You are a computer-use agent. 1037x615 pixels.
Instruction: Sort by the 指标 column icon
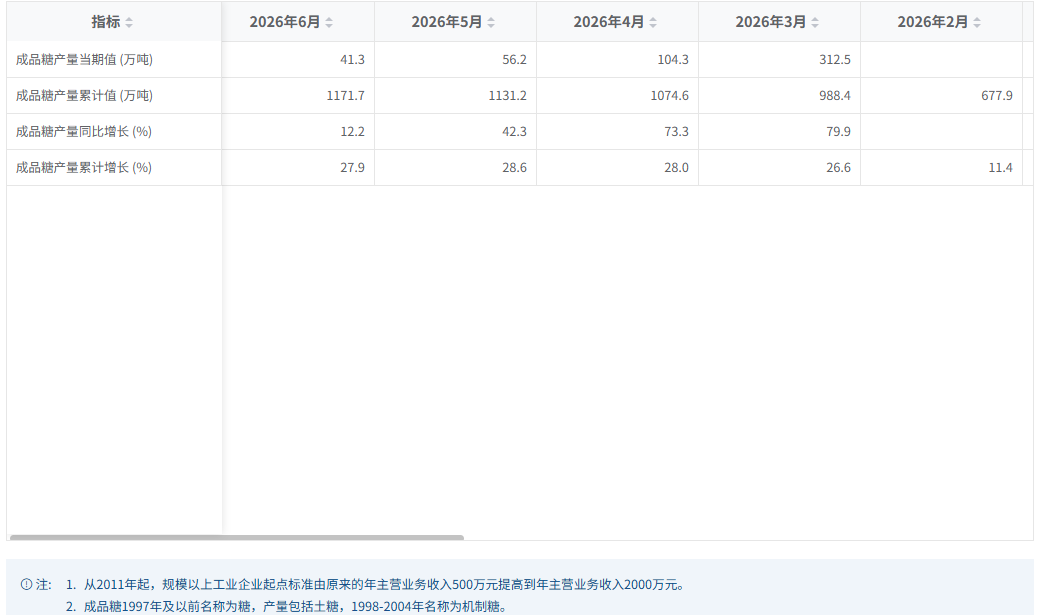129,22
